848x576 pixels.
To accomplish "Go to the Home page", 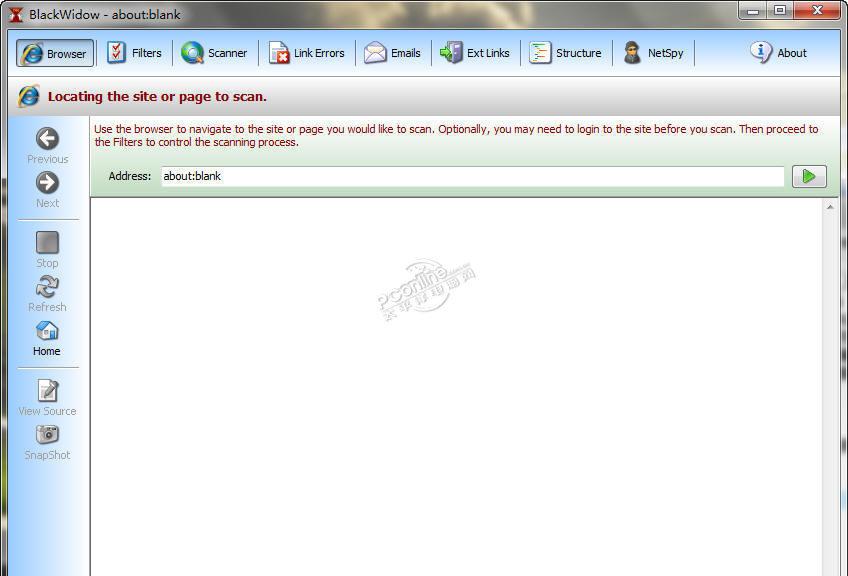I will [x=47, y=338].
